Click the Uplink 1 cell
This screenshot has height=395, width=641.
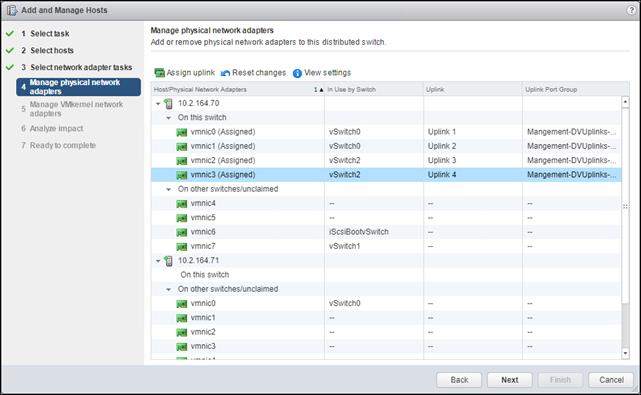(442, 132)
